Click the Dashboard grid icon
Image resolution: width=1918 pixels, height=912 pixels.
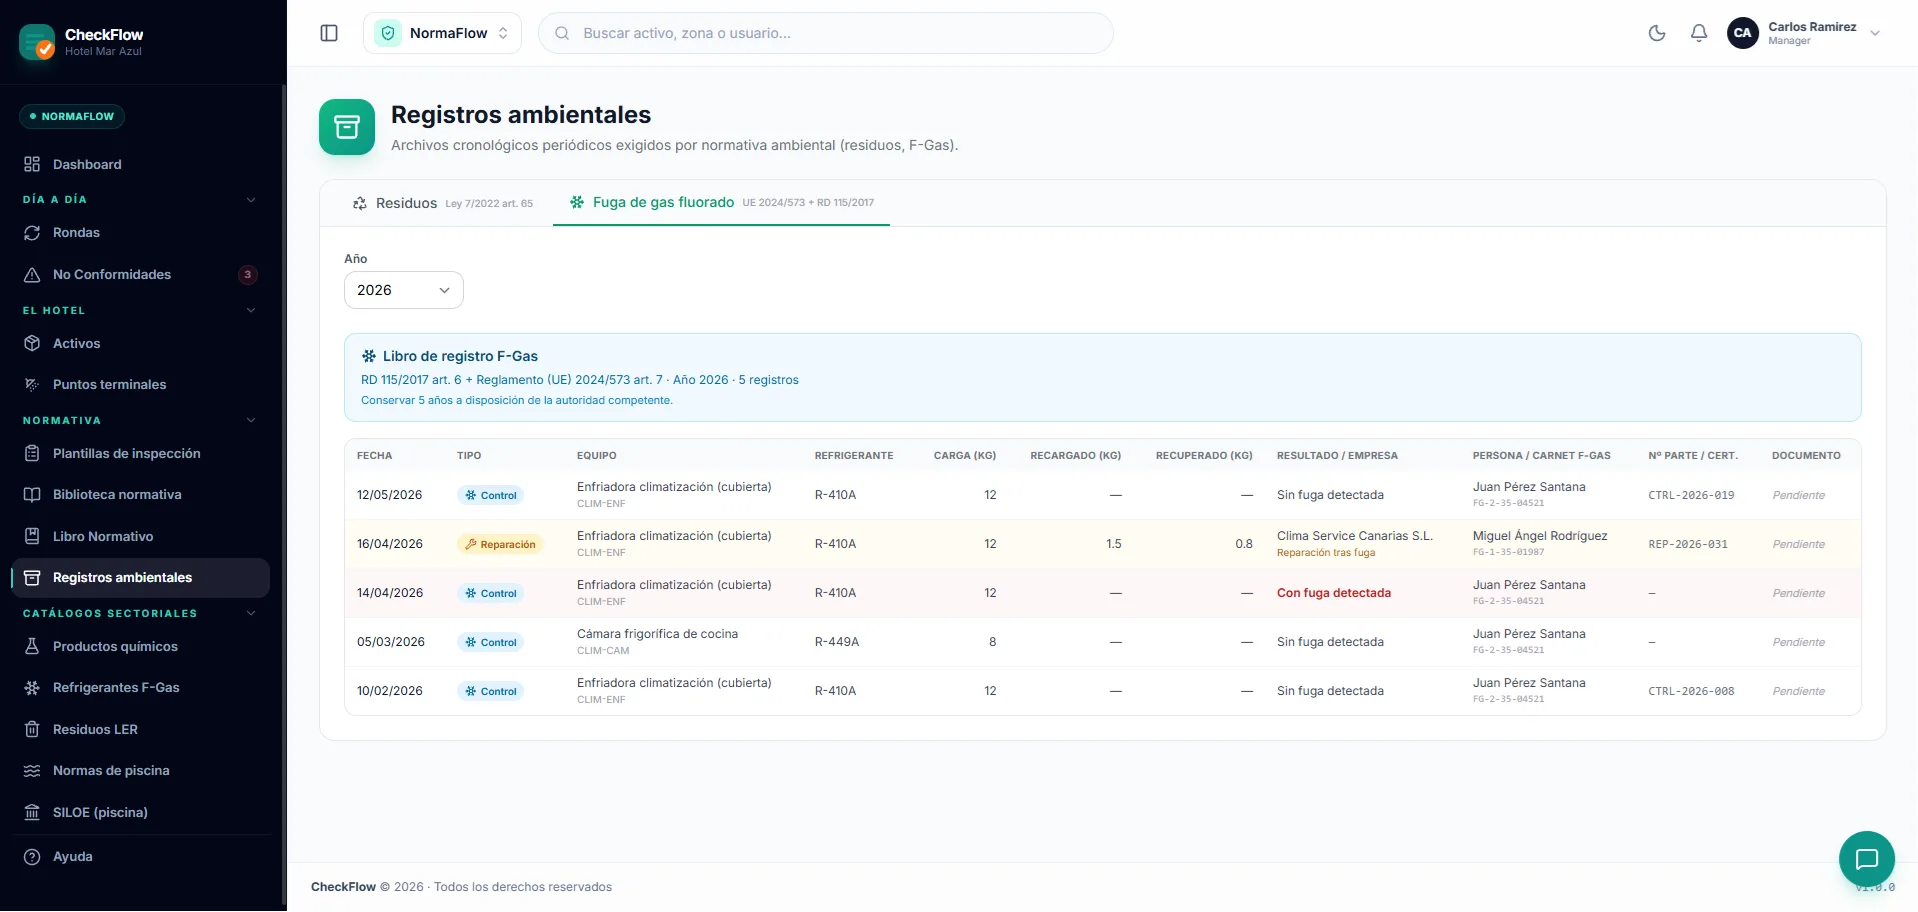pos(32,164)
